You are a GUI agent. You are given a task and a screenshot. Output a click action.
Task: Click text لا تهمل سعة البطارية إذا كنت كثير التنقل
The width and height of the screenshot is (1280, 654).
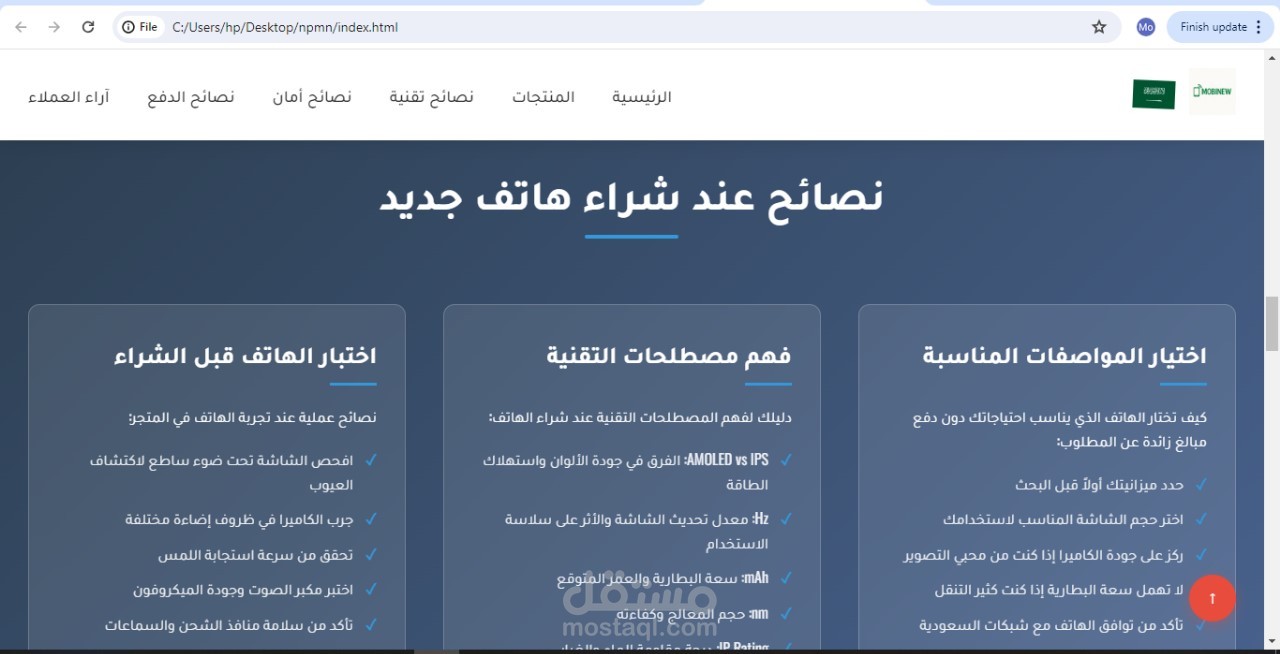click(x=1060, y=590)
